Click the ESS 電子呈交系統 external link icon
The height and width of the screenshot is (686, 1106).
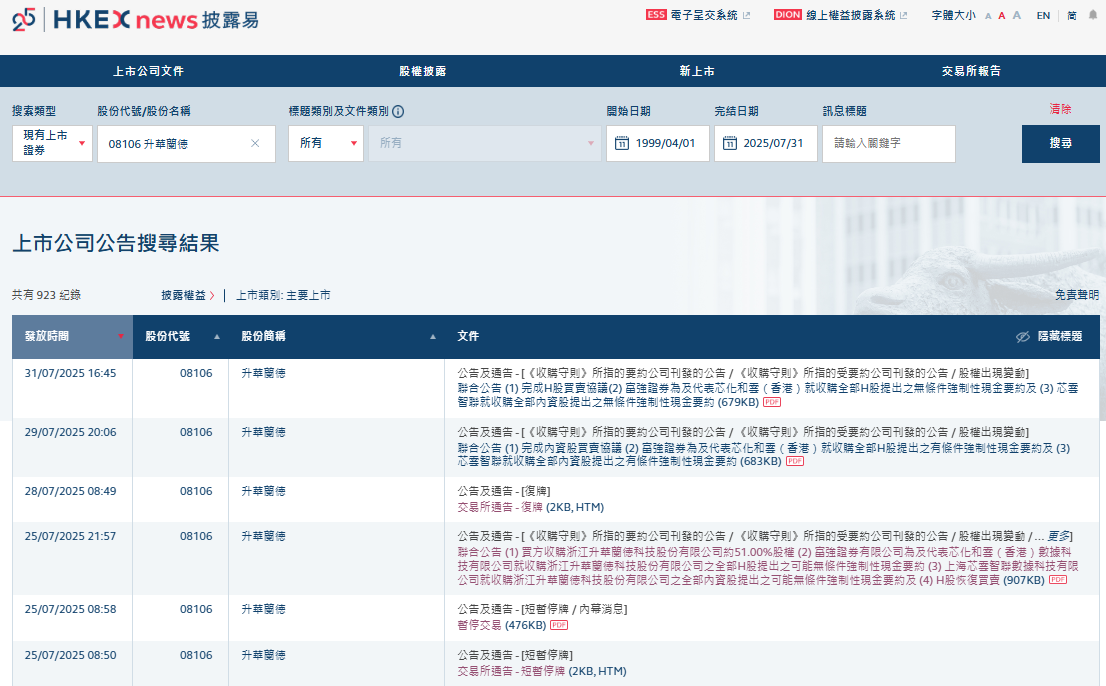point(747,15)
